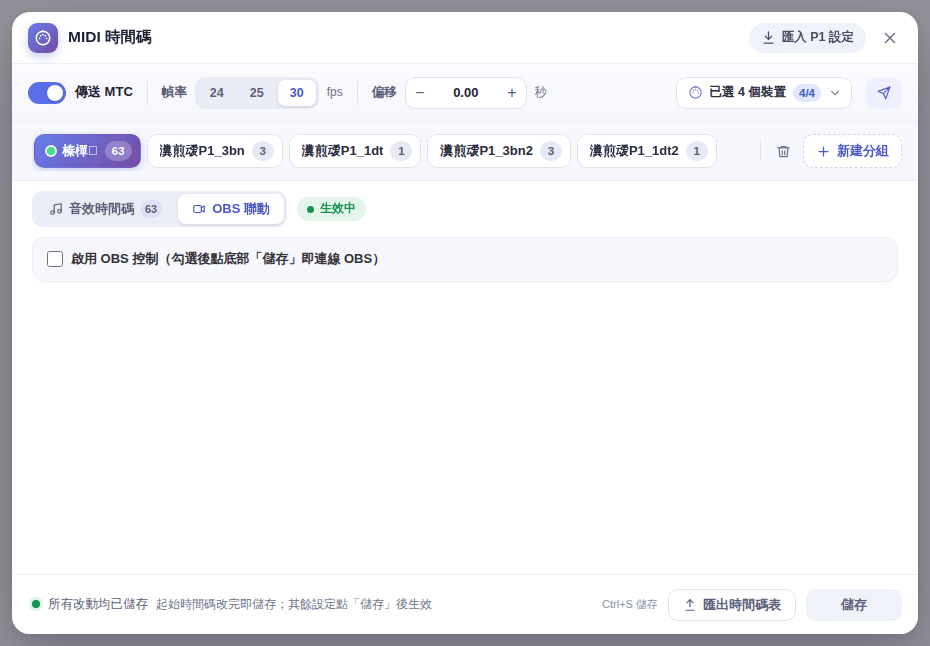Screen dimensions: 930x646
Task: Close the MIDI 時間碼 dialog
Action: pos(889,38)
